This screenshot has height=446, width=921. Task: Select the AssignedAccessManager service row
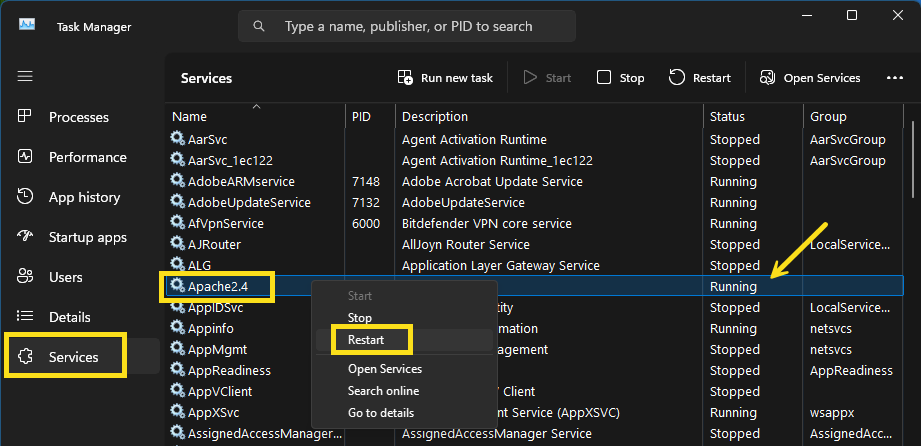535,434
